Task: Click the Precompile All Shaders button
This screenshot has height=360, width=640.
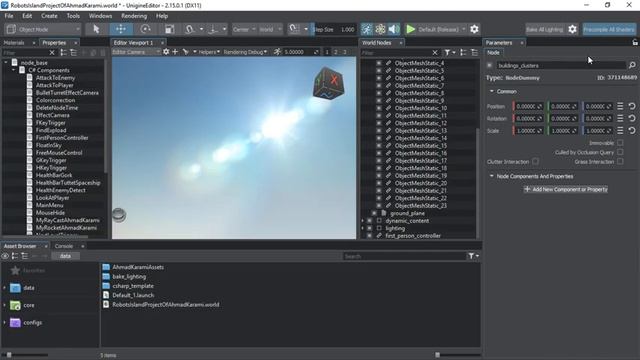Action: (609, 29)
